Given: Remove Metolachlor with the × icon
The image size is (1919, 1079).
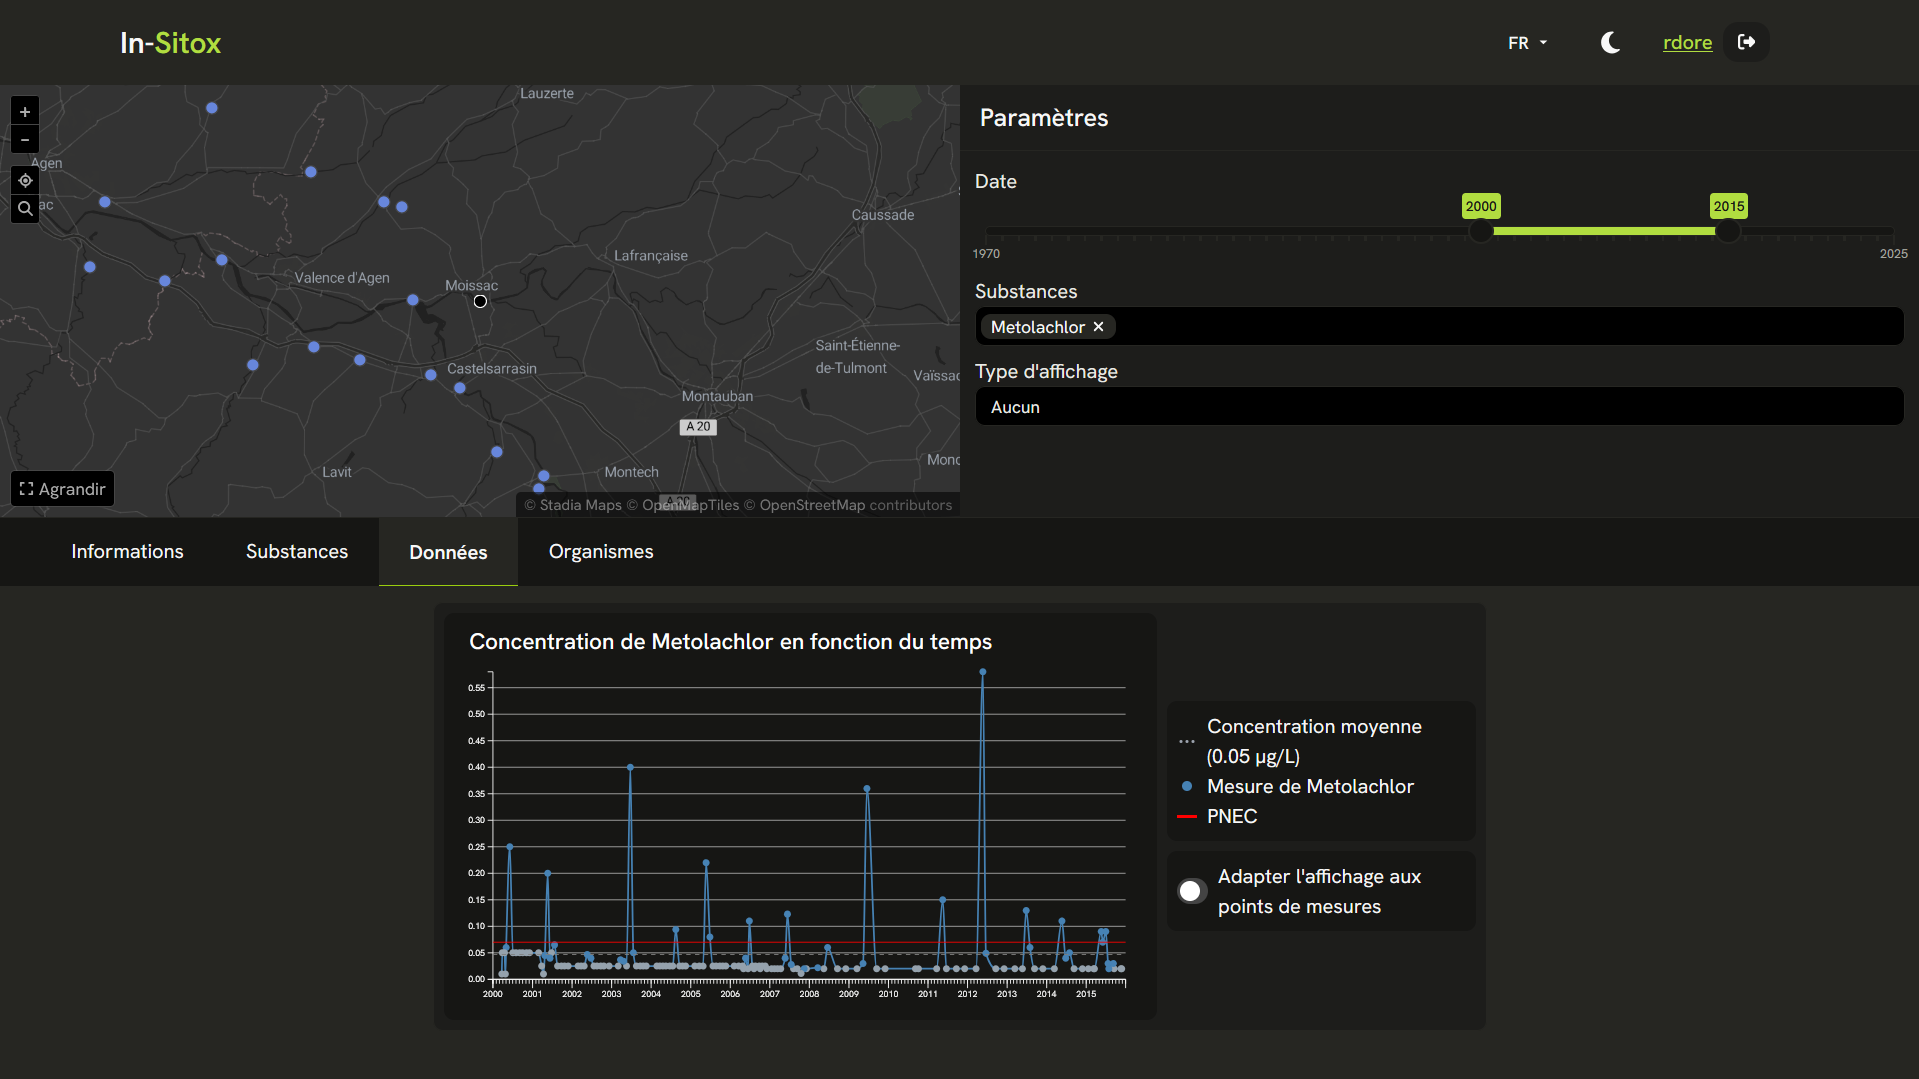Looking at the screenshot, I should [1097, 327].
